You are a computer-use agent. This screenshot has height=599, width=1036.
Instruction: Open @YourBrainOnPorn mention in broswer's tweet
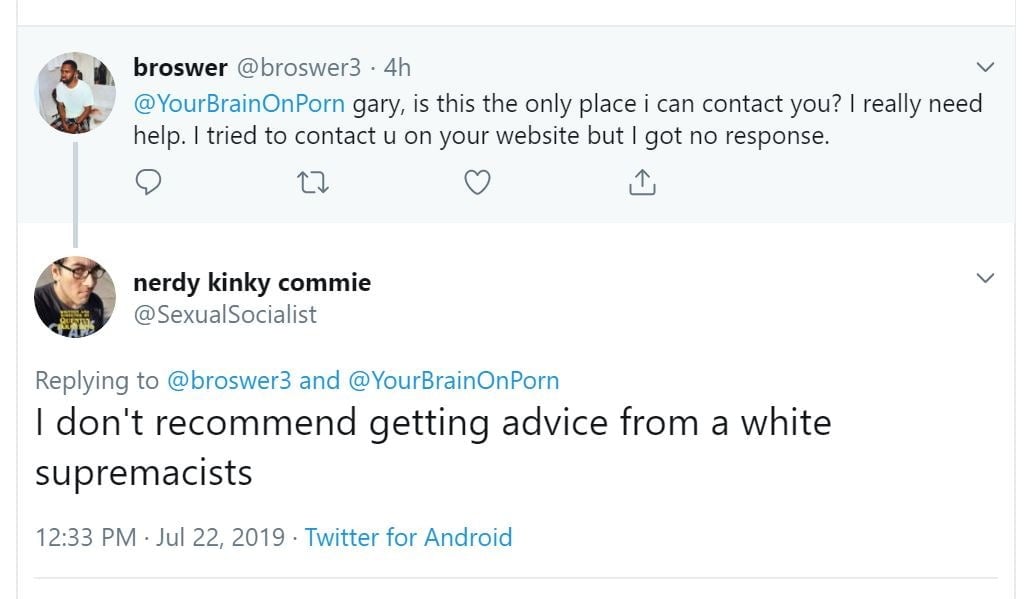pos(239,104)
